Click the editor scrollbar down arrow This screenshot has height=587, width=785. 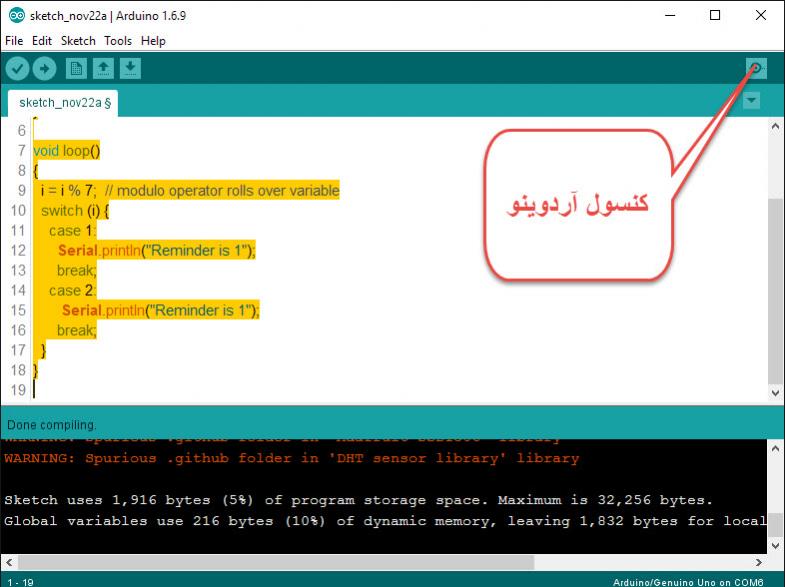[x=775, y=395]
